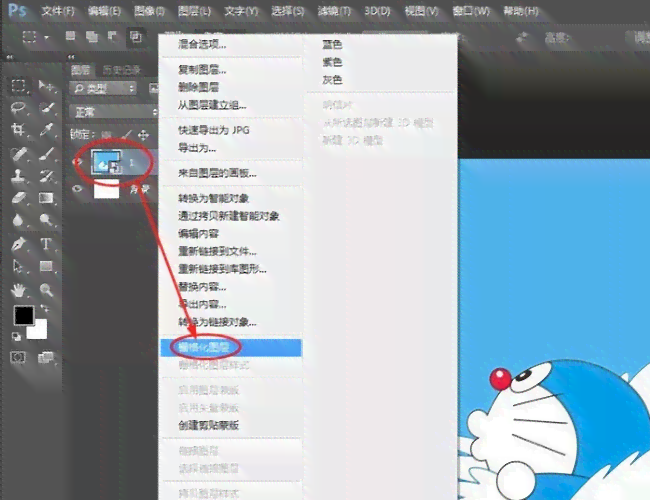Viewport: 650px width, 500px height.
Task: Open the 编辑(E) menu
Action: coord(104,11)
